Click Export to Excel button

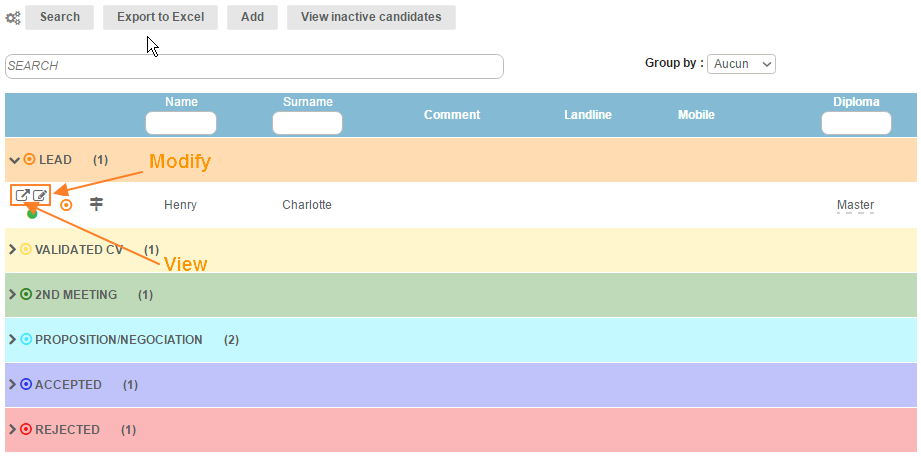[x=160, y=17]
